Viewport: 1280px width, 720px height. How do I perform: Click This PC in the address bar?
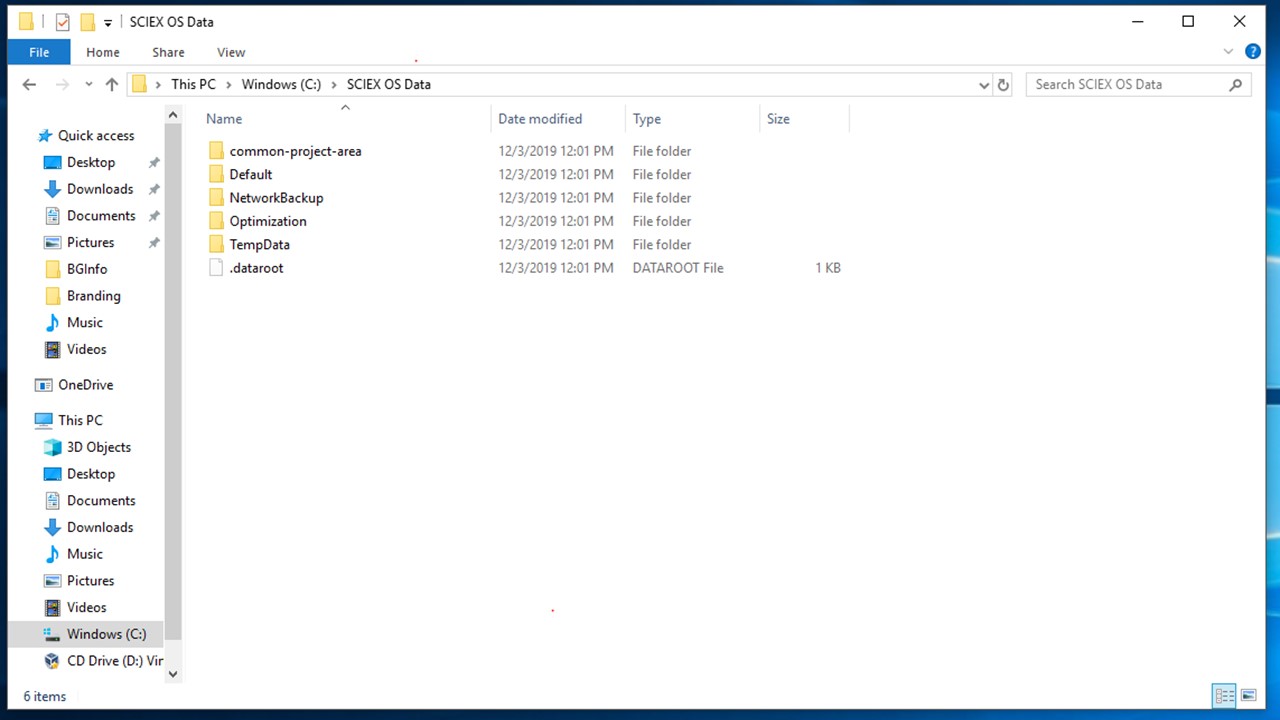pyautogui.click(x=193, y=85)
